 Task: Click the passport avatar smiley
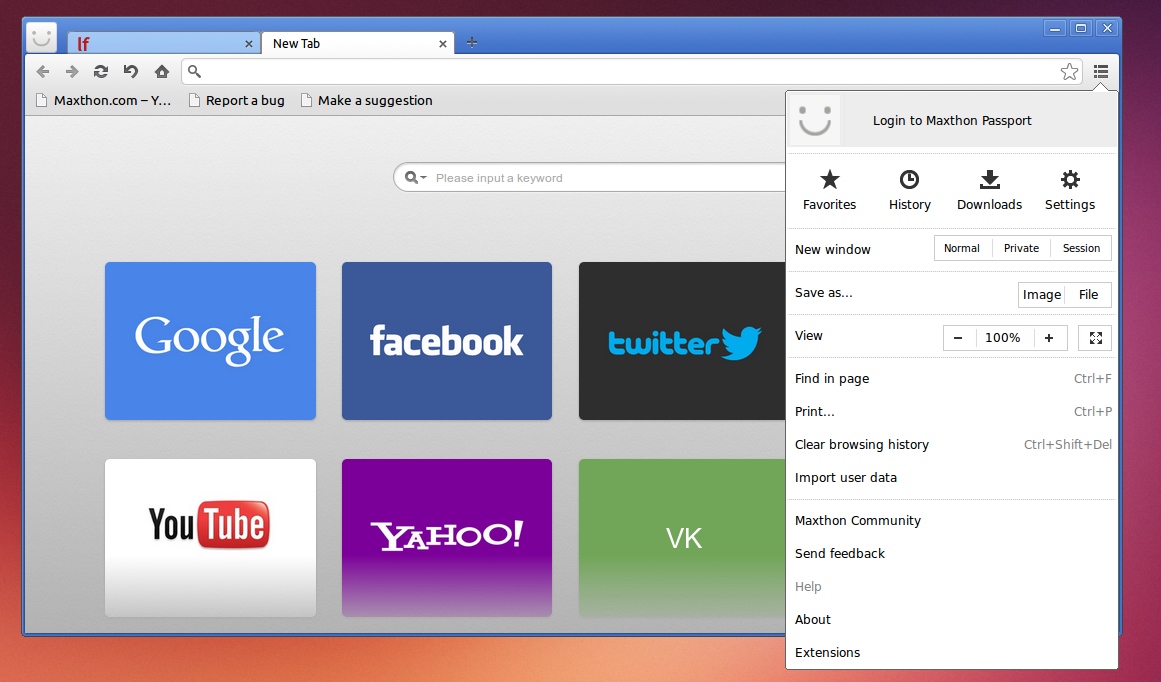click(x=815, y=120)
